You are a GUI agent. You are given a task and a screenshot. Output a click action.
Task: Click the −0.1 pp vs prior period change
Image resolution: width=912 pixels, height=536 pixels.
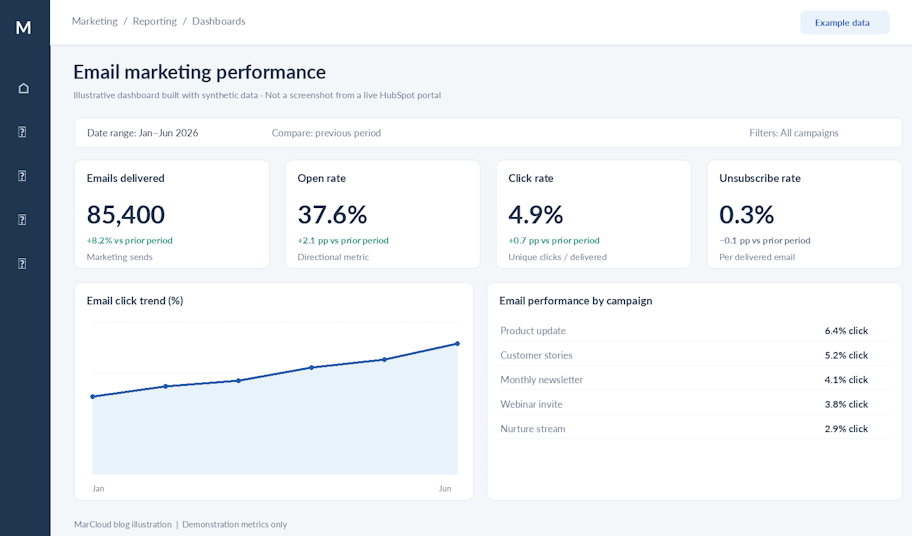tap(765, 241)
